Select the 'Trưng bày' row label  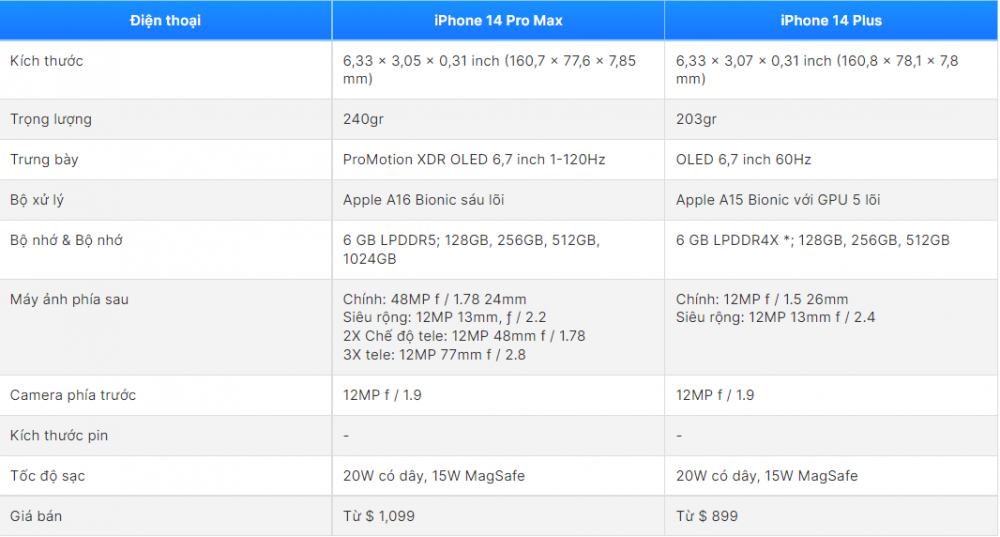44,159
